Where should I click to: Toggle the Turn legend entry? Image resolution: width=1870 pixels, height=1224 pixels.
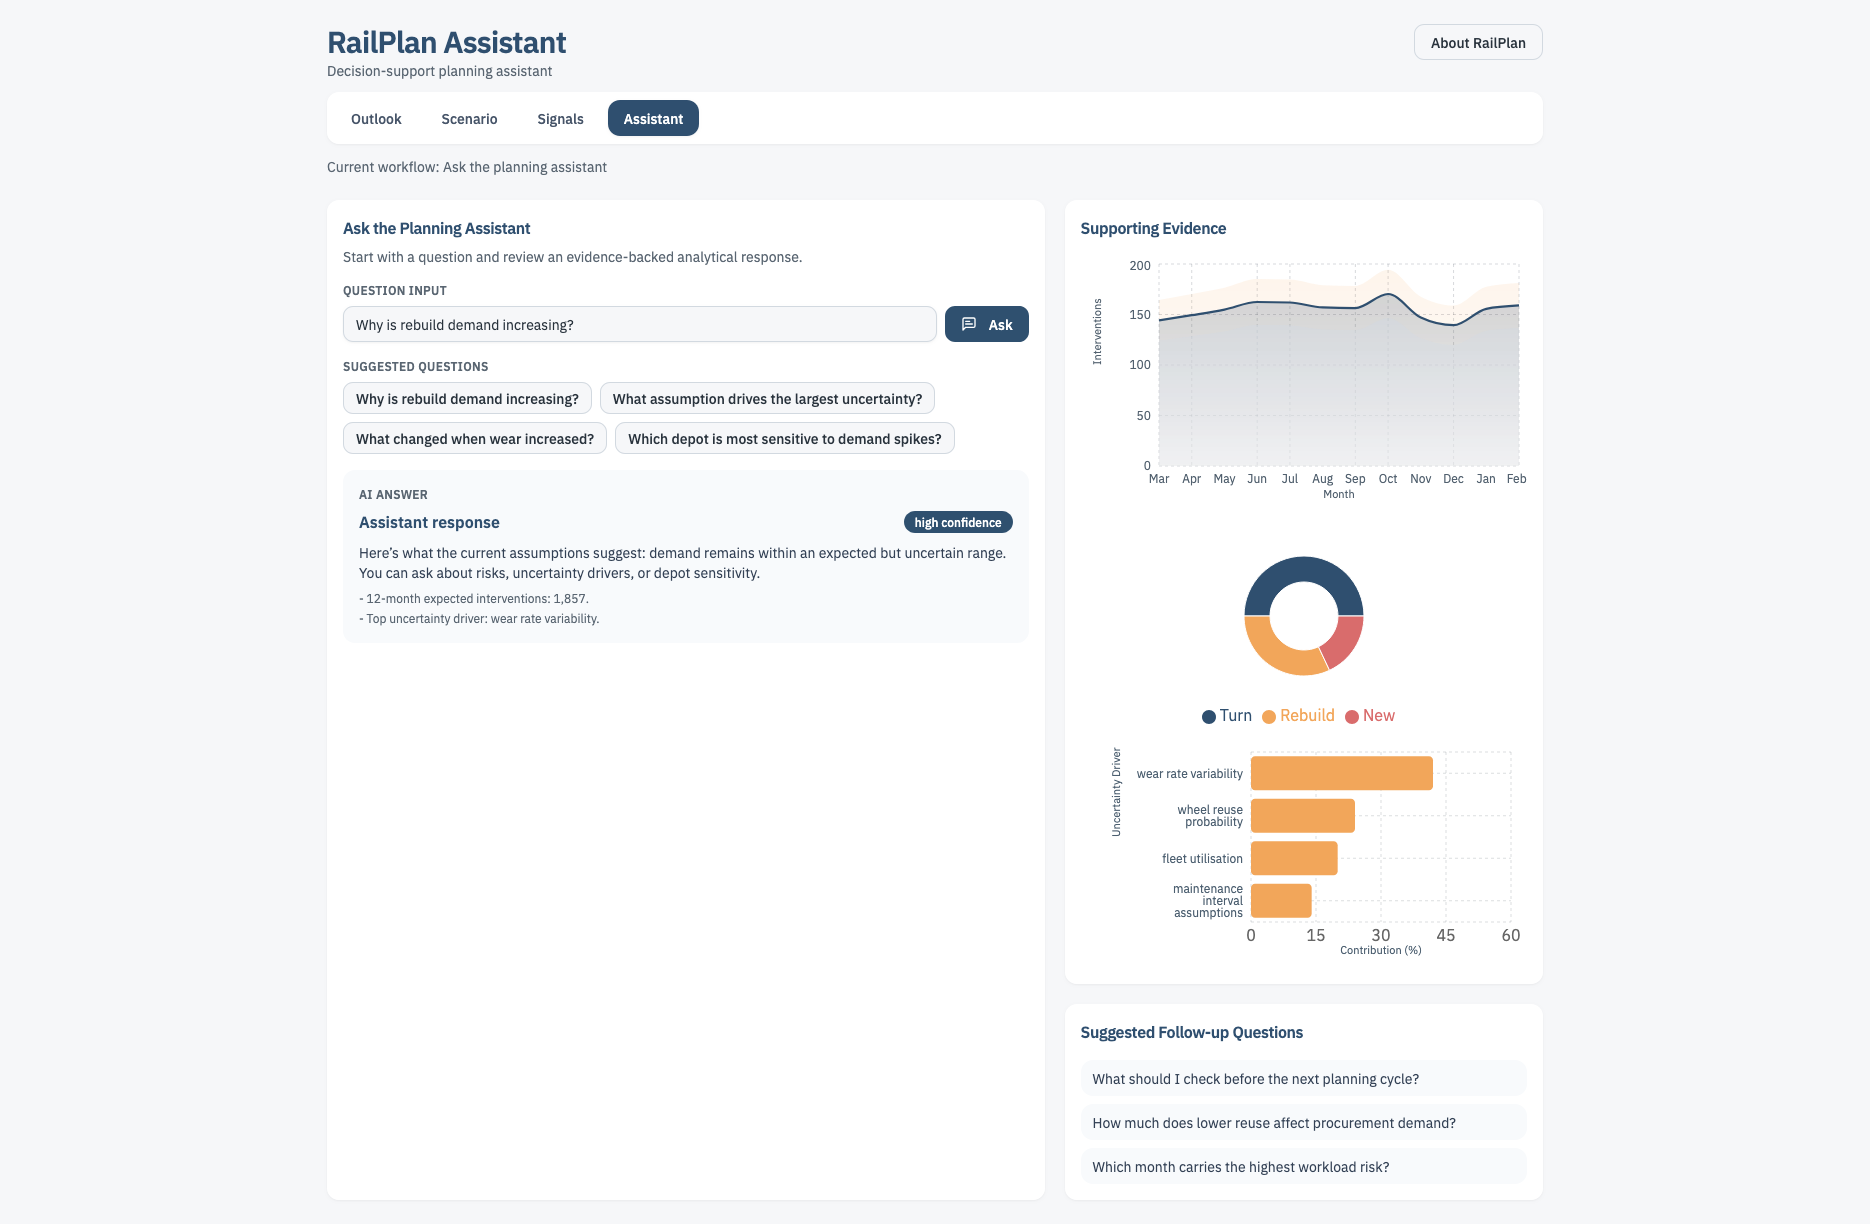point(1226,715)
